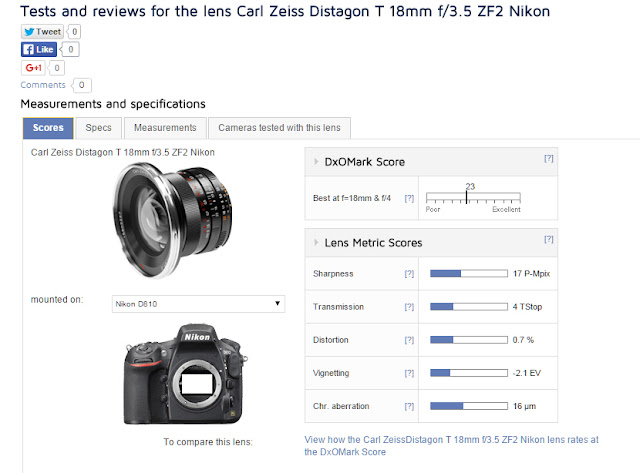Open help icon beside Best at f=18mm
This screenshot has height=473, width=640.
pyautogui.click(x=409, y=198)
